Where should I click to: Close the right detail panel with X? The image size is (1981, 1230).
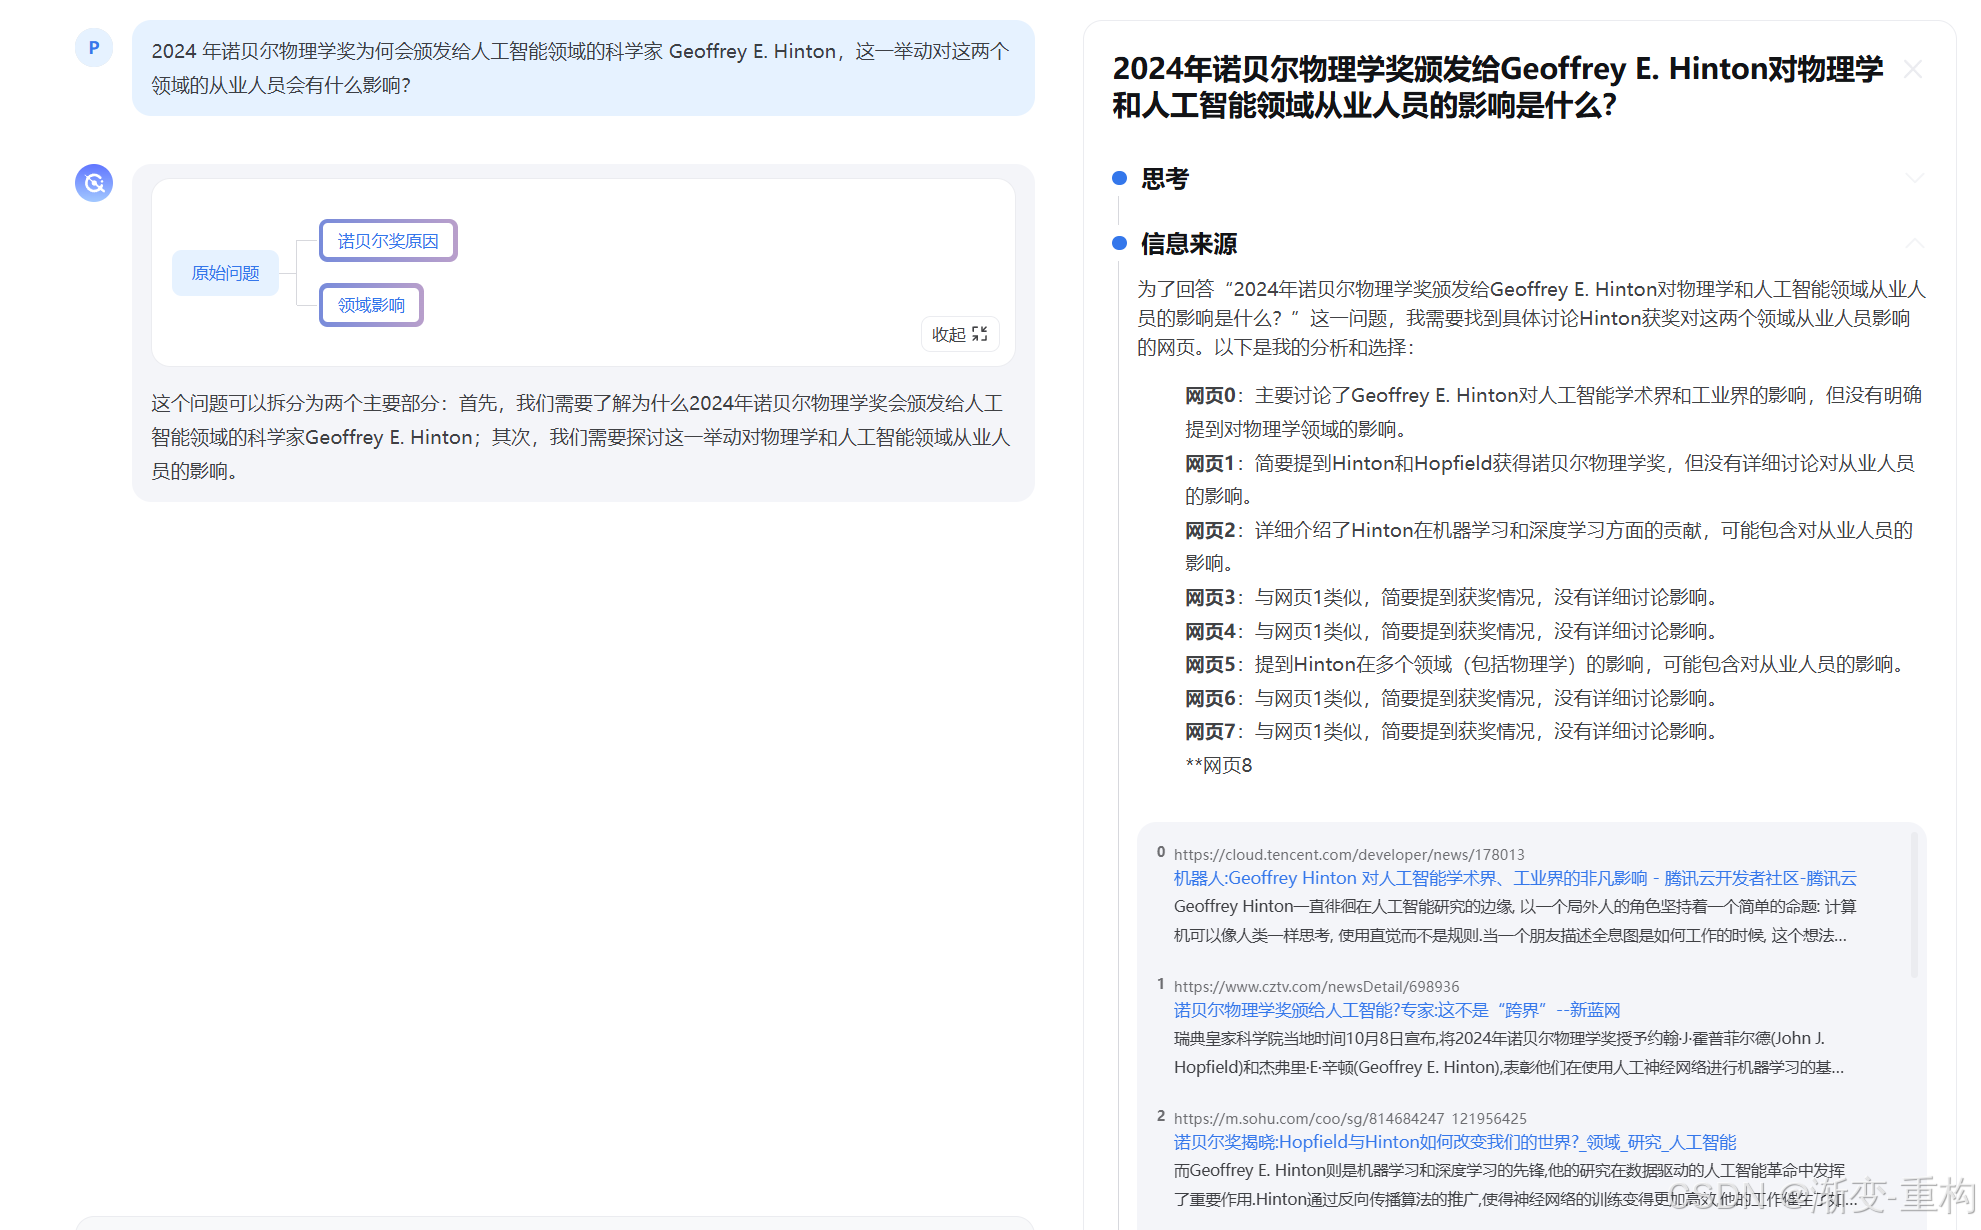pos(1913,69)
